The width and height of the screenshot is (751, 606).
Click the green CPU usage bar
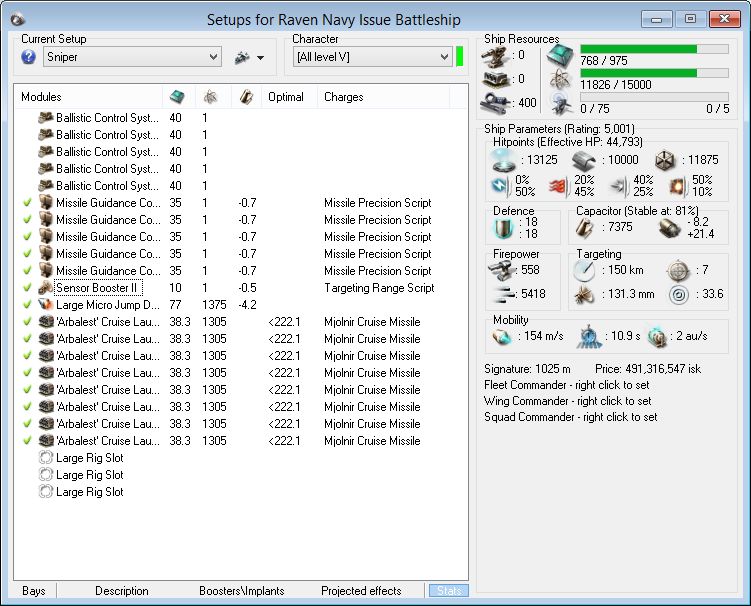pyautogui.click(x=640, y=48)
